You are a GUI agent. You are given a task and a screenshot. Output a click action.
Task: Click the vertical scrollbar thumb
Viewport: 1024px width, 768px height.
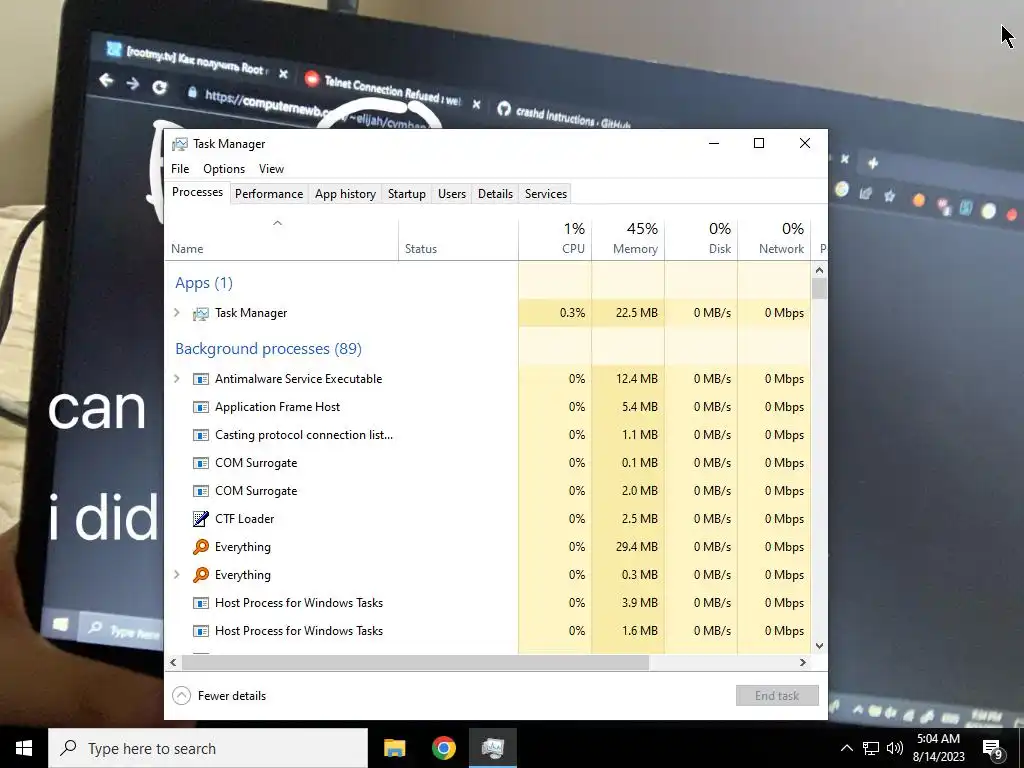pos(820,288)
